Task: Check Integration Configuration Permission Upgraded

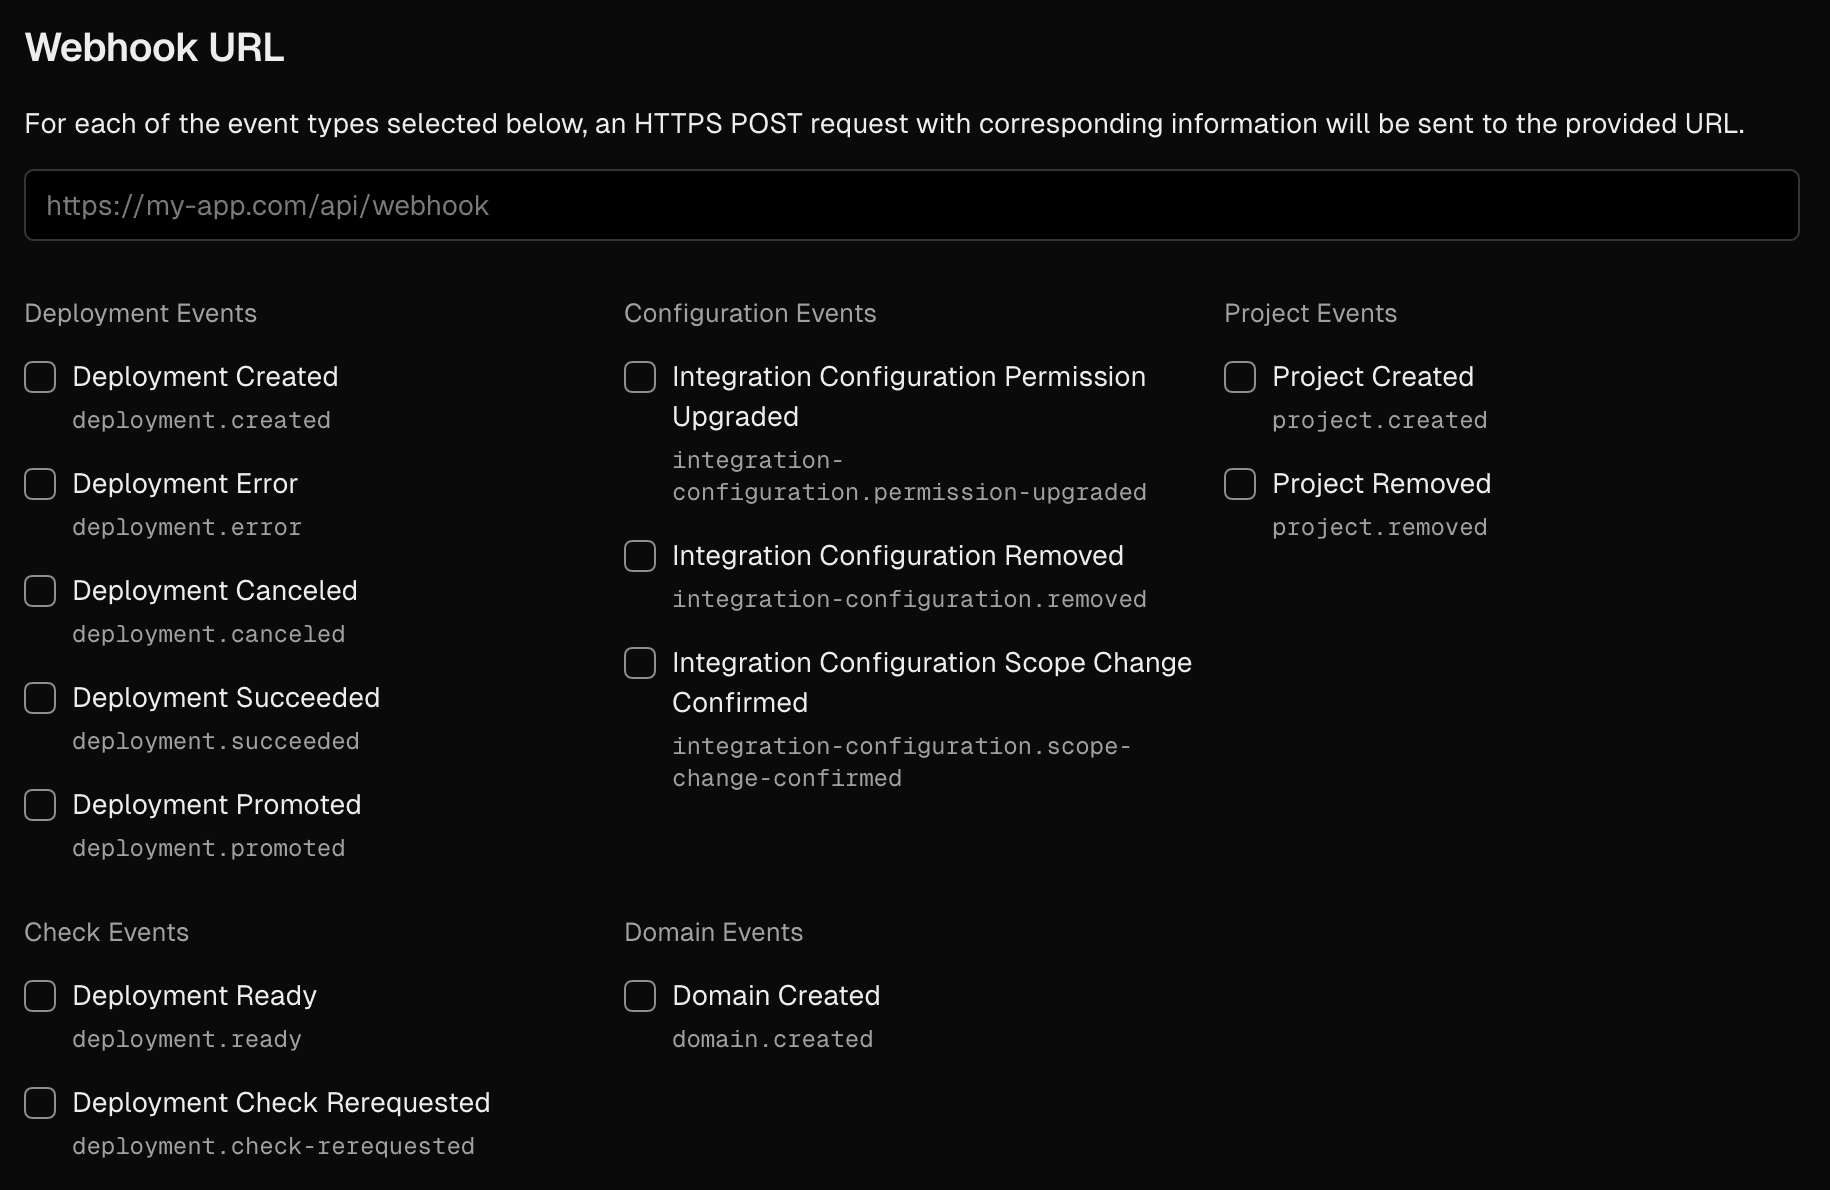Action: (639, 377)
